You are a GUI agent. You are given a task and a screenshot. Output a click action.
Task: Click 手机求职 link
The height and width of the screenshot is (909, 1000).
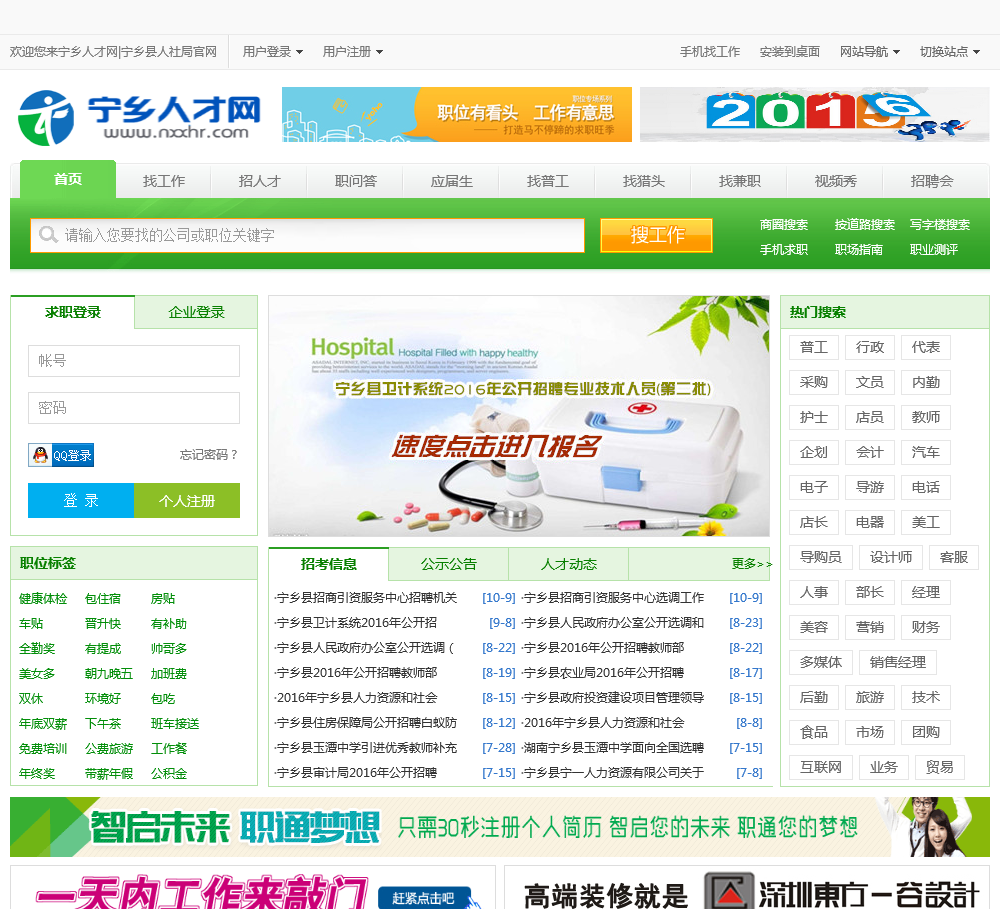784,249
